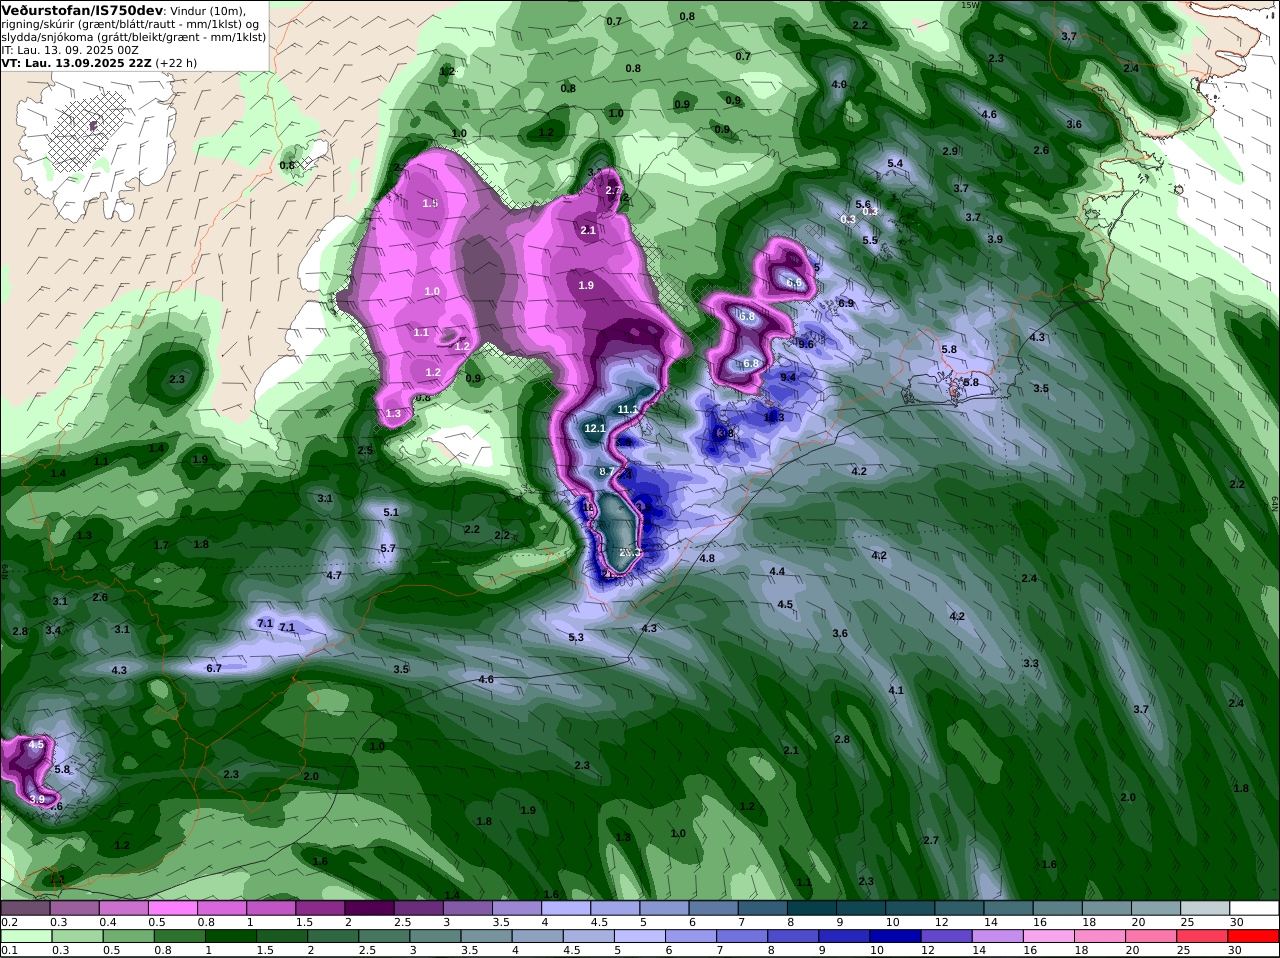Click the 1.5 value in the pink snow area
Viewport: 1280px width, 958px height.
431,203
